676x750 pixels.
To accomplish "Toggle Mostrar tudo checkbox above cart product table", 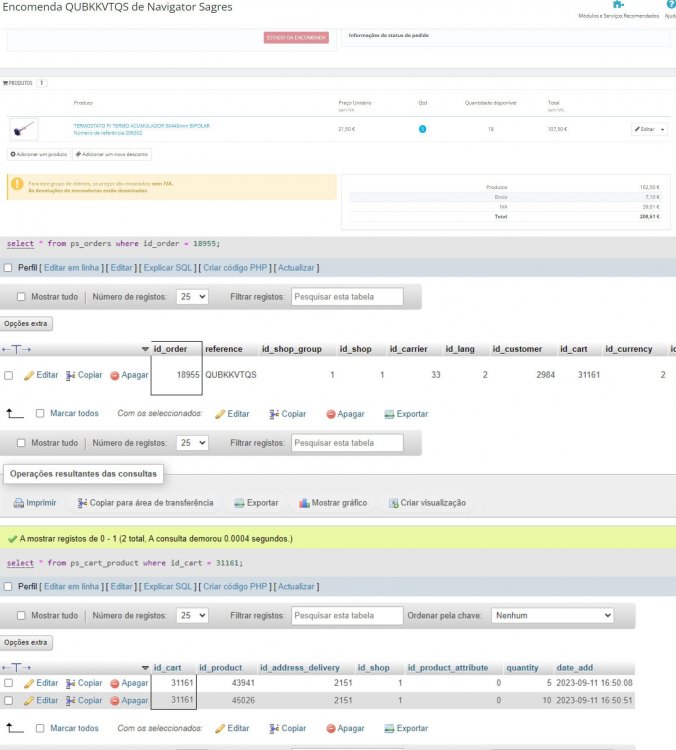I will 21,616.
